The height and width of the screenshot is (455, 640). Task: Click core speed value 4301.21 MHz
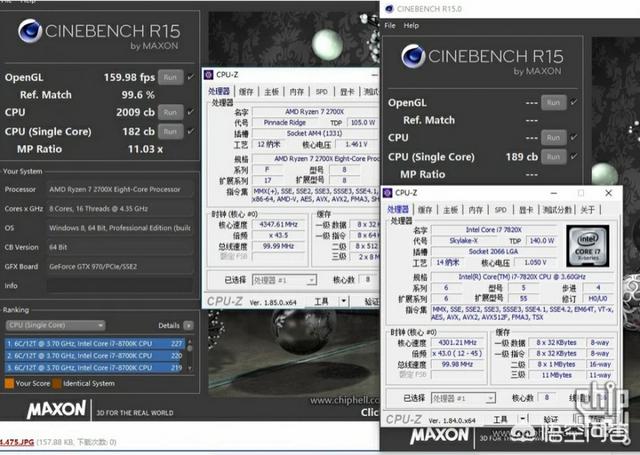click(x=457, y=342)
